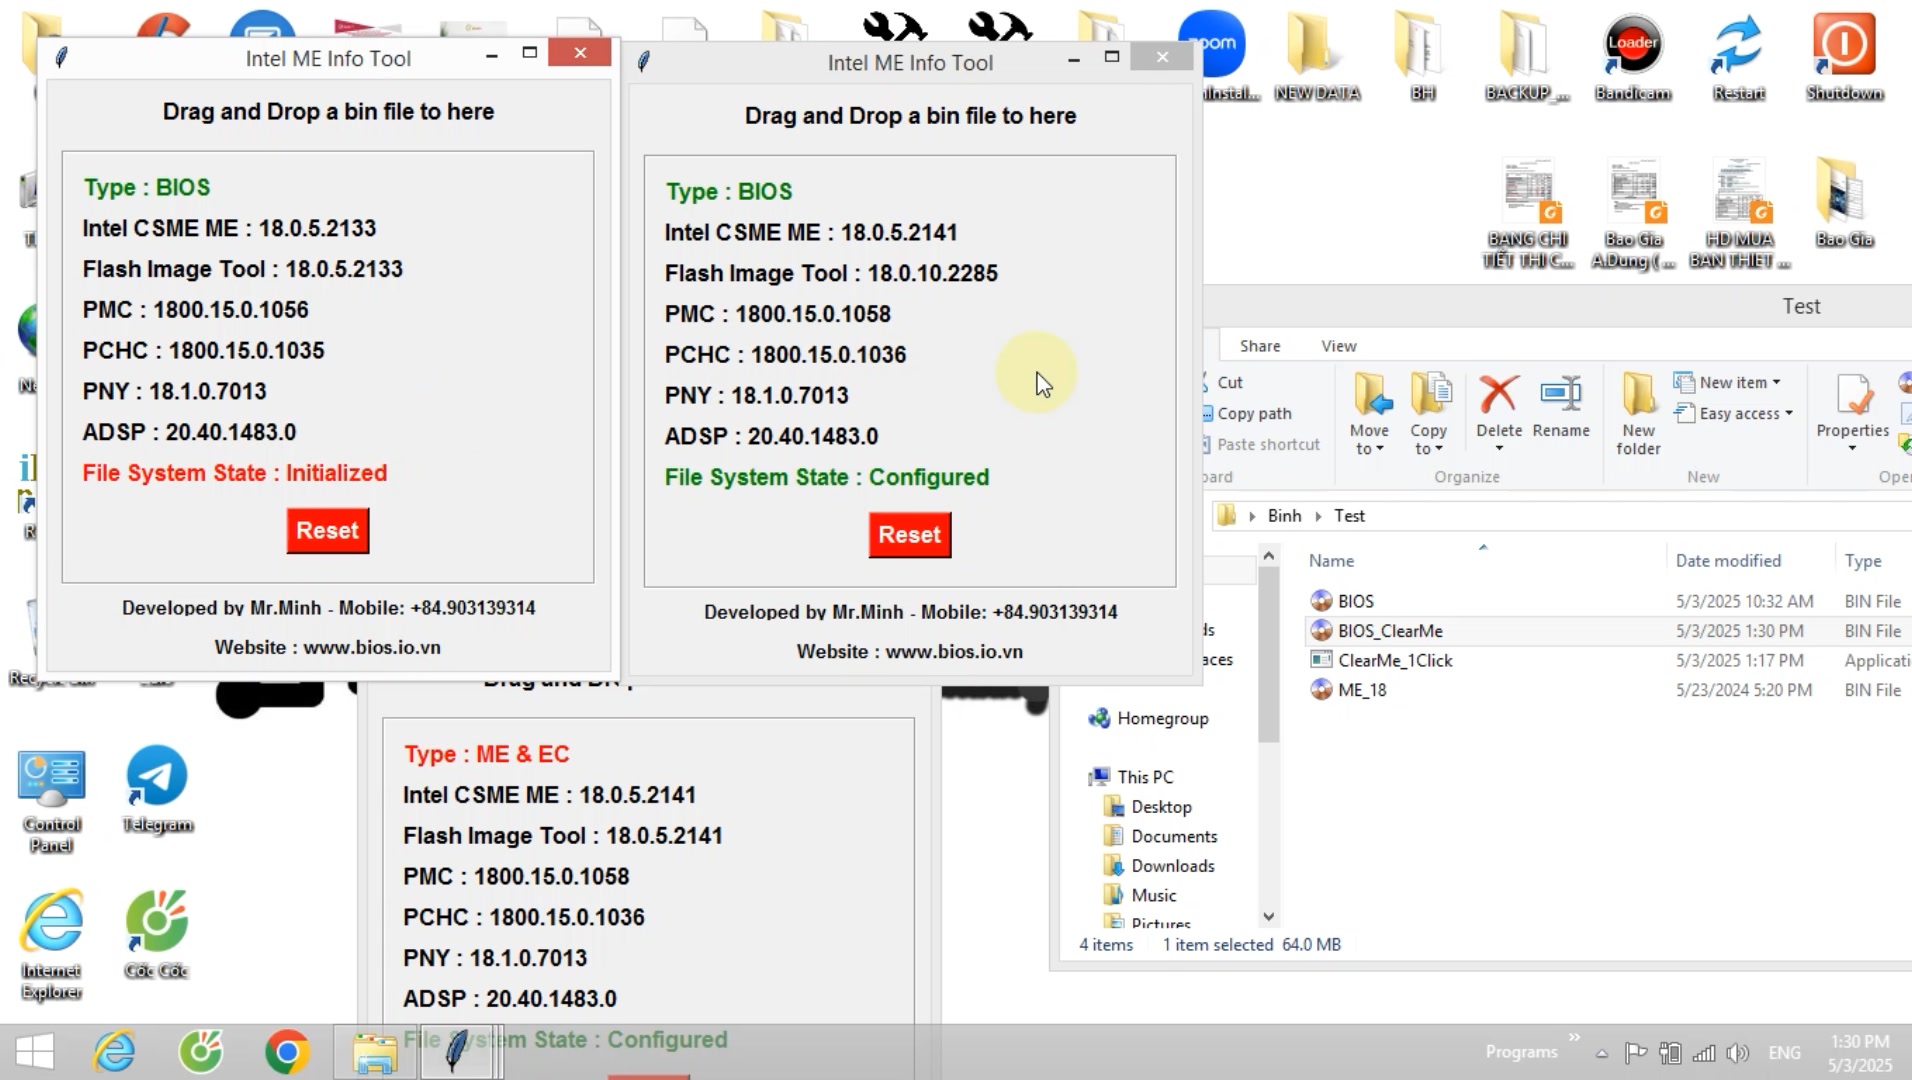1912x1080 pixels.
Task: Click Reset in the right Intel ME window
Action: coord(909,534)
